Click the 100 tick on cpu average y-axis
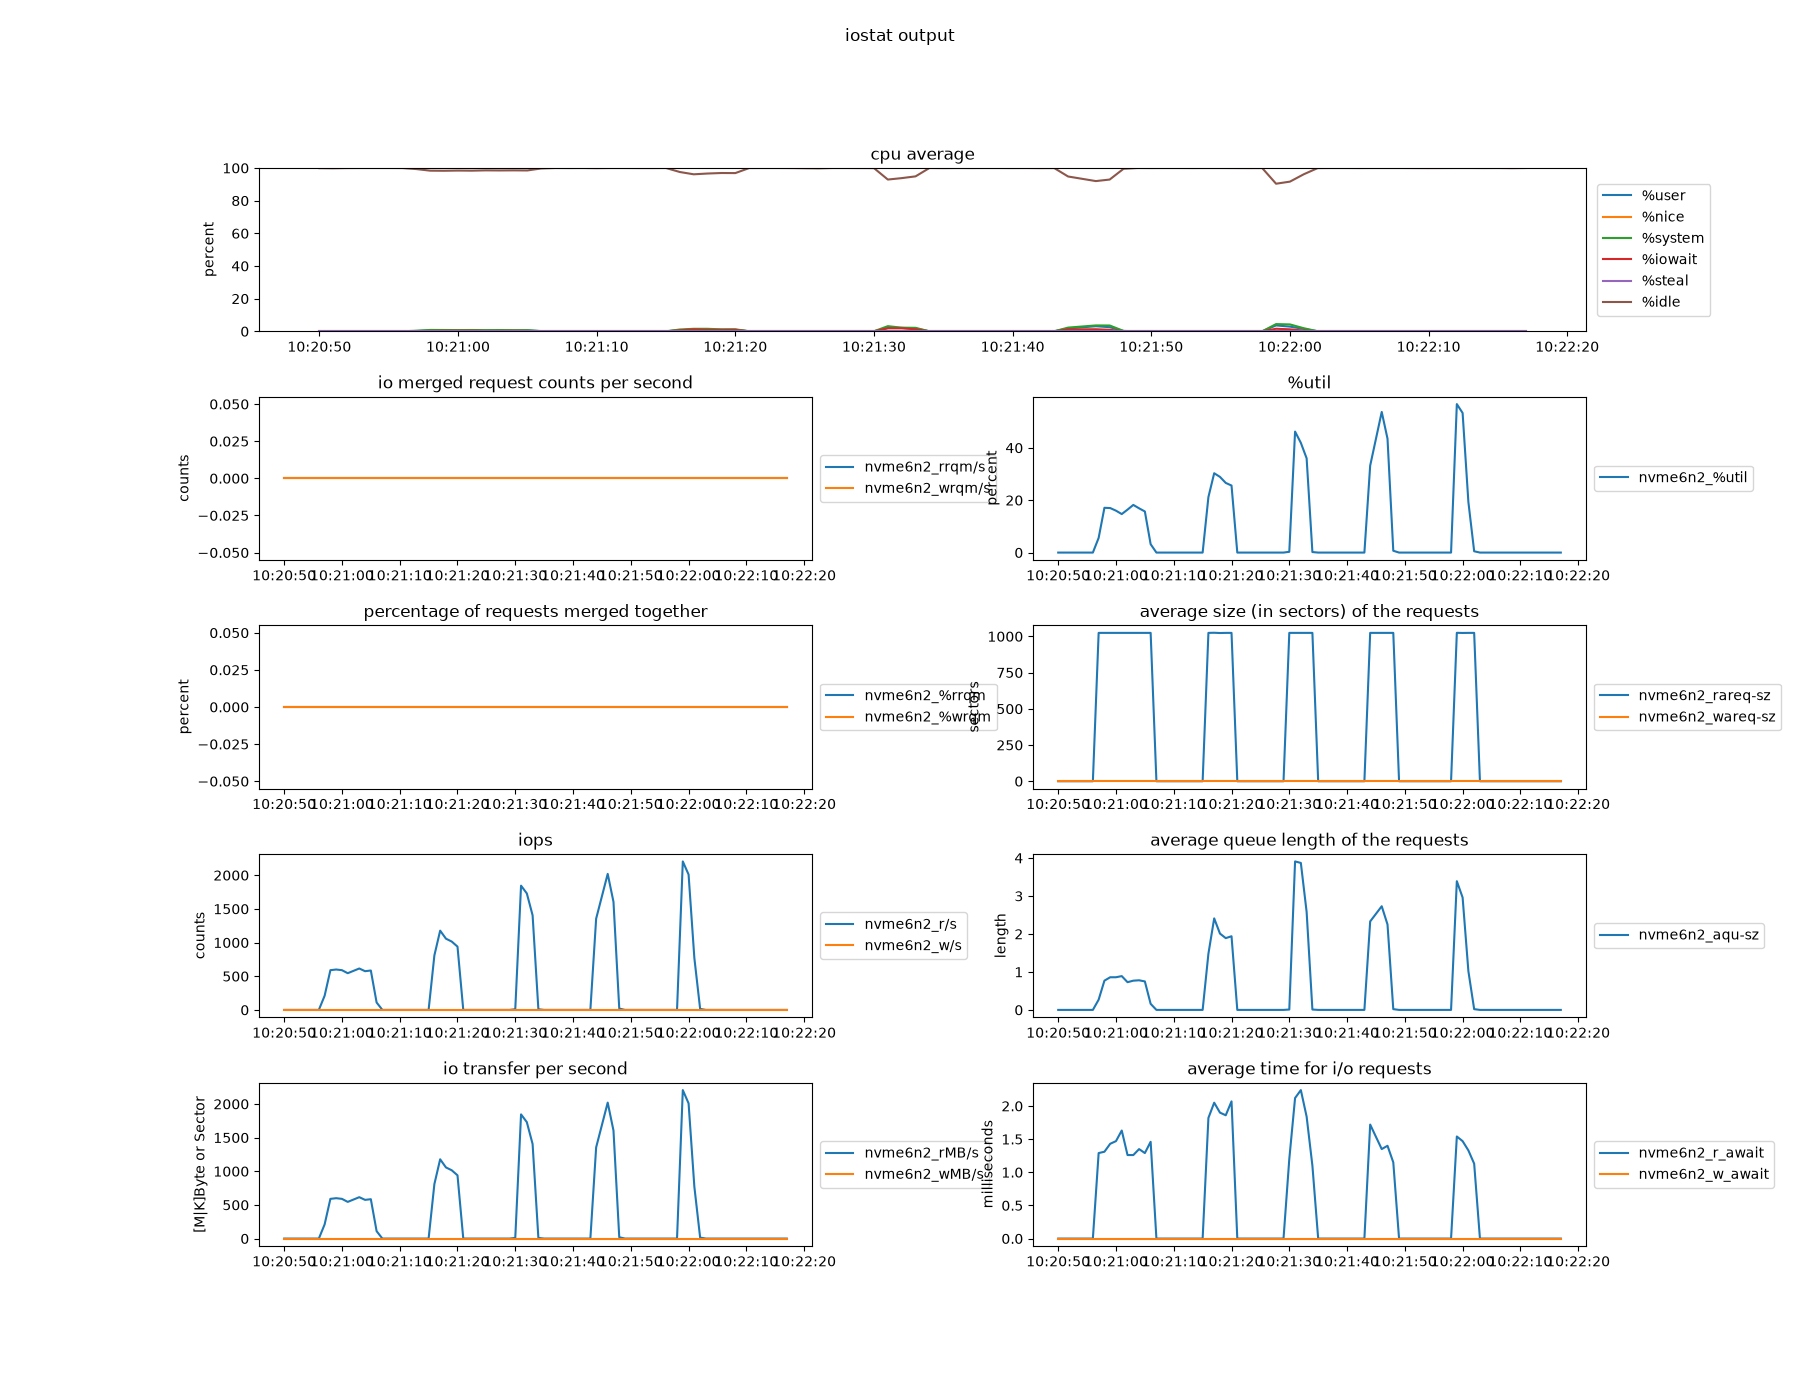 point(236,169)
